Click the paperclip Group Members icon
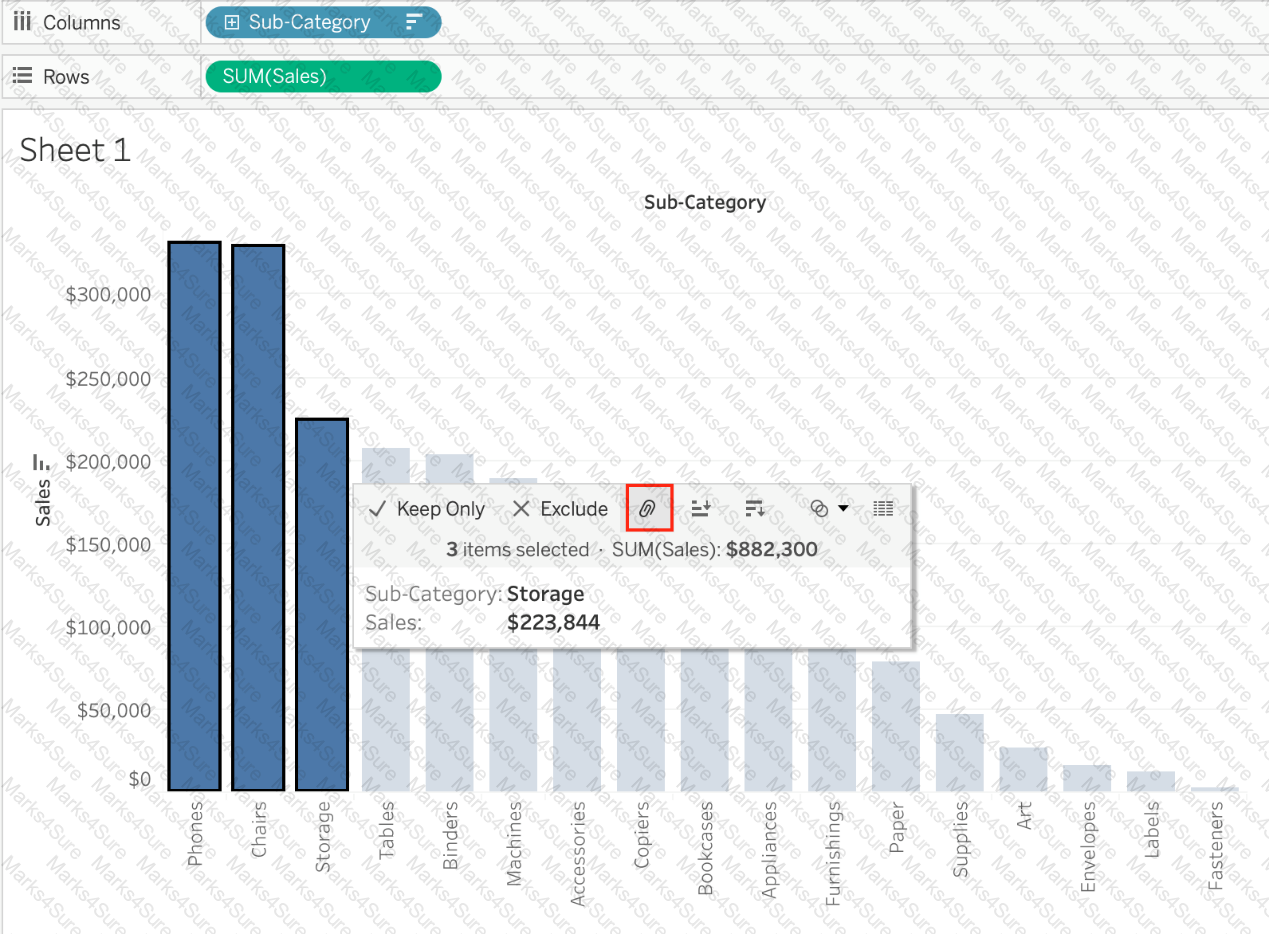Screen dimensions: 1269x934 (x=649, y=508)
